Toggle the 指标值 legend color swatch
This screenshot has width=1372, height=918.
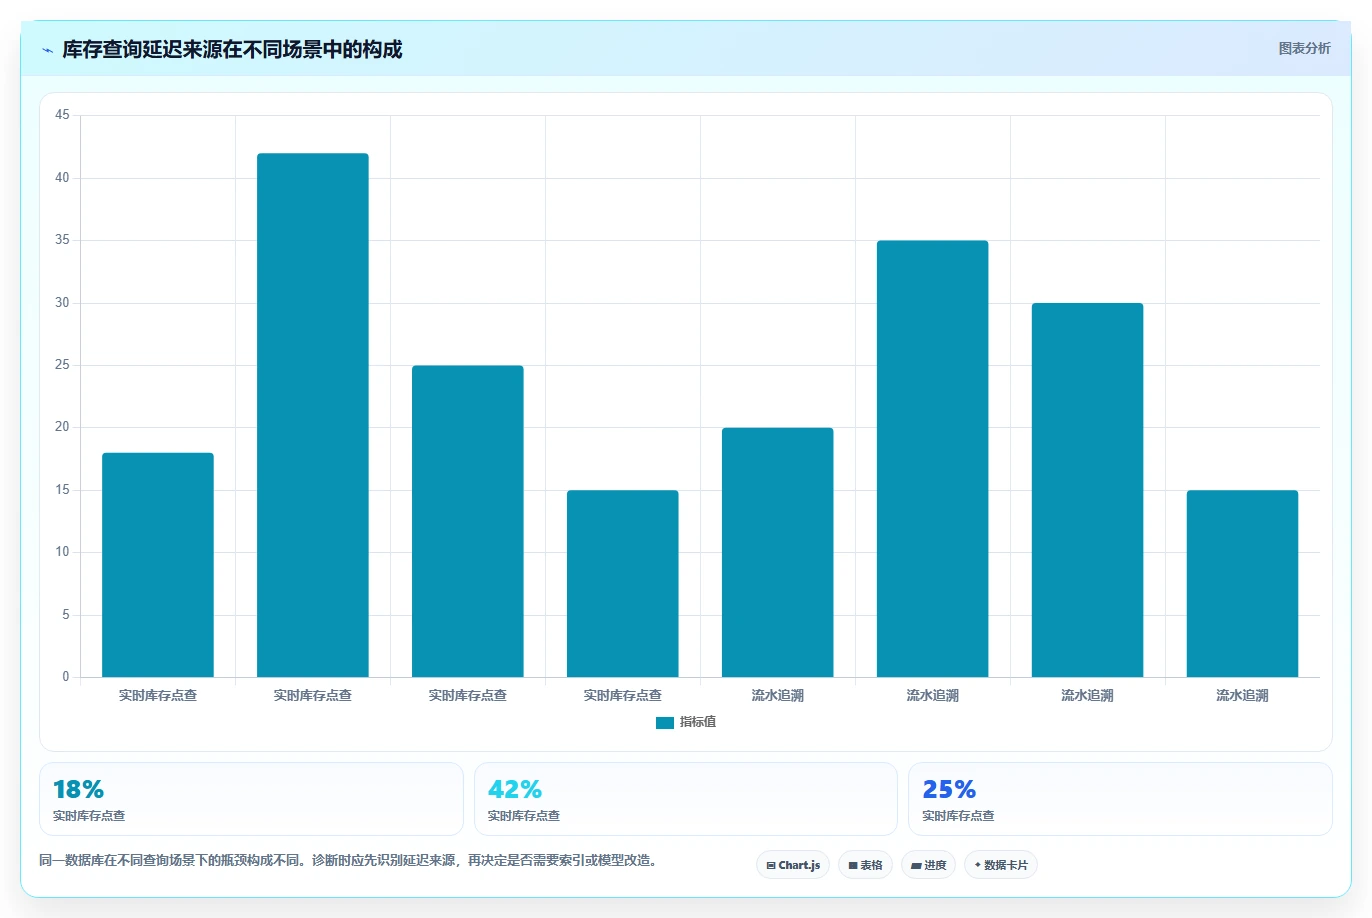point(665,723)
